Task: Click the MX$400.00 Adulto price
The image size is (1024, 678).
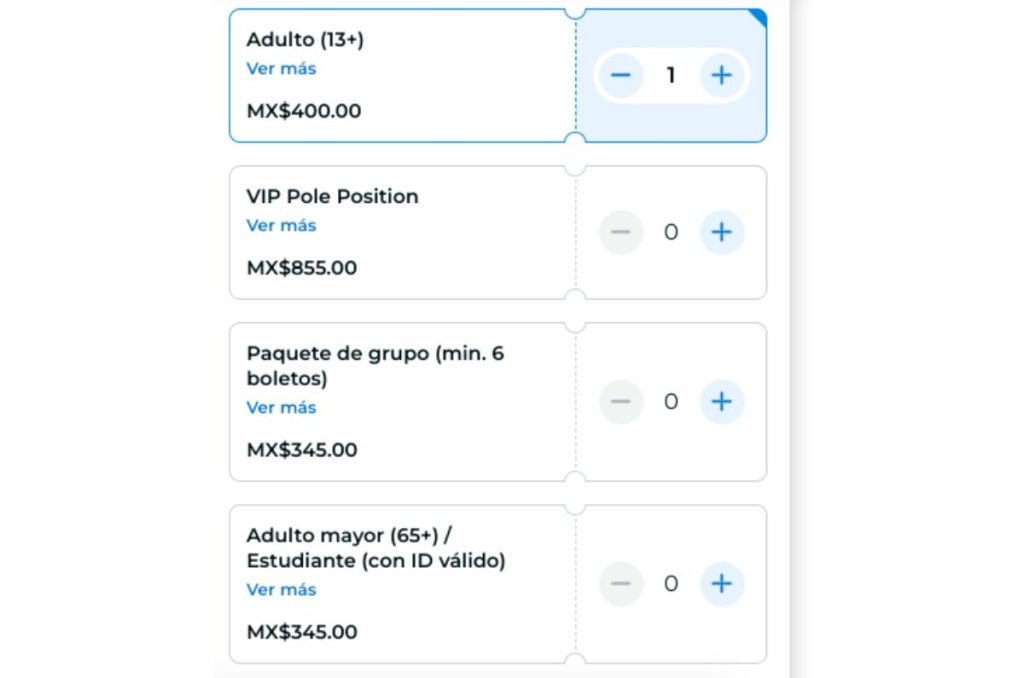Action: click(x=303, y=111)
